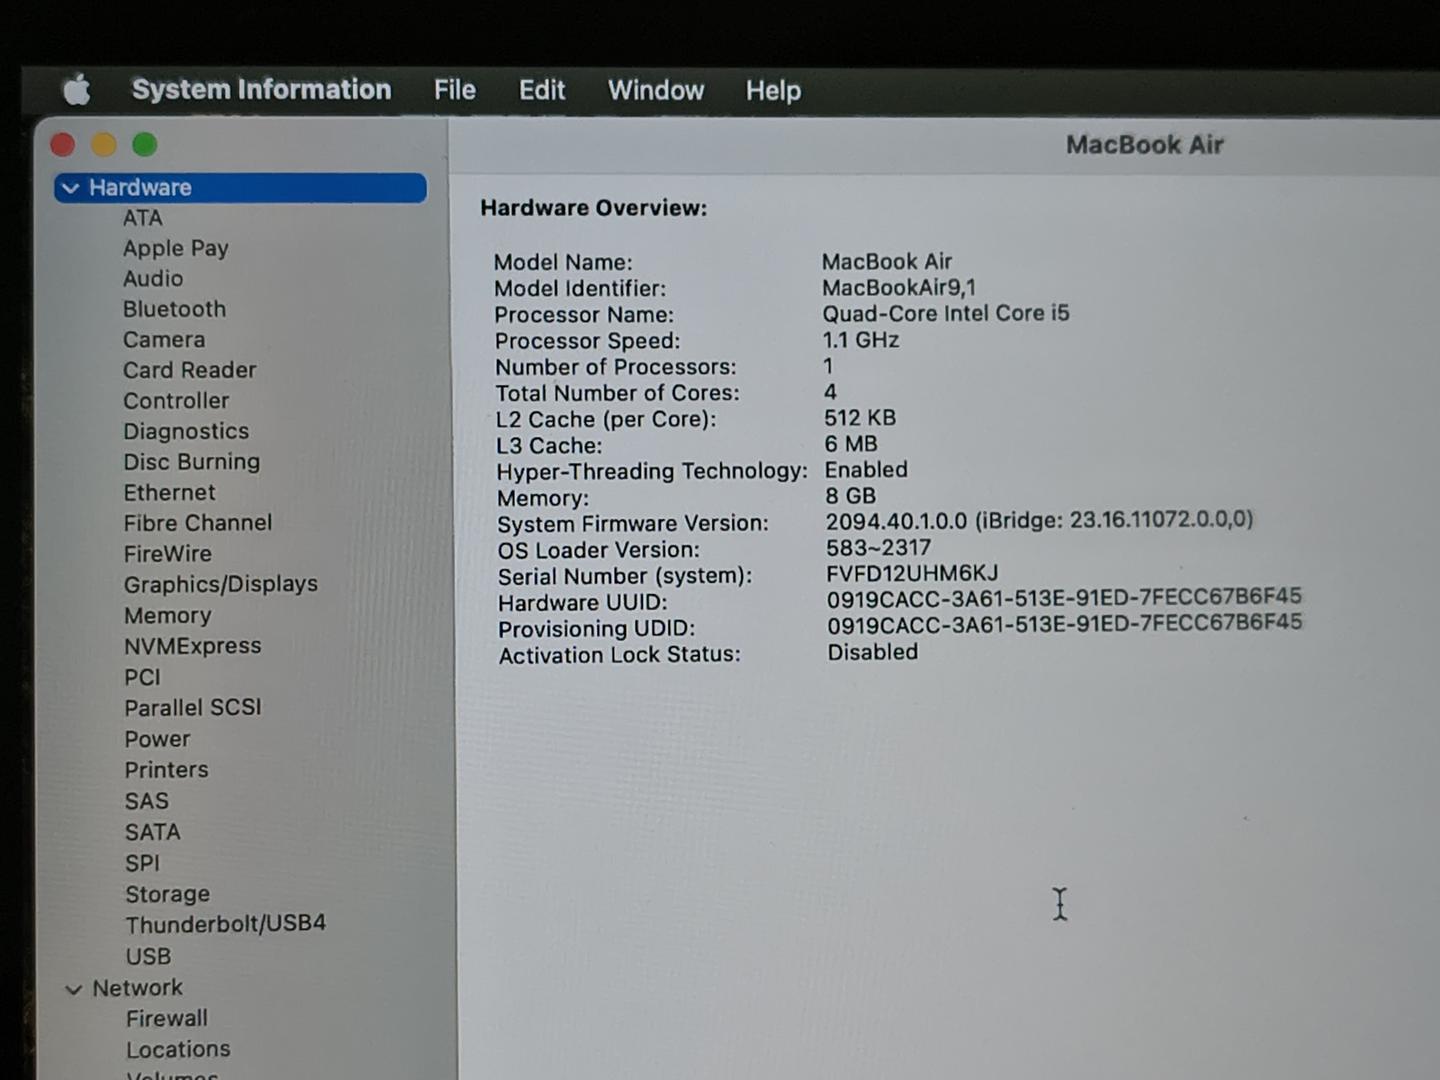Select Firewall under Network
Image resolution: width=1440 pixels, height=1080 pixels.
166,1018
